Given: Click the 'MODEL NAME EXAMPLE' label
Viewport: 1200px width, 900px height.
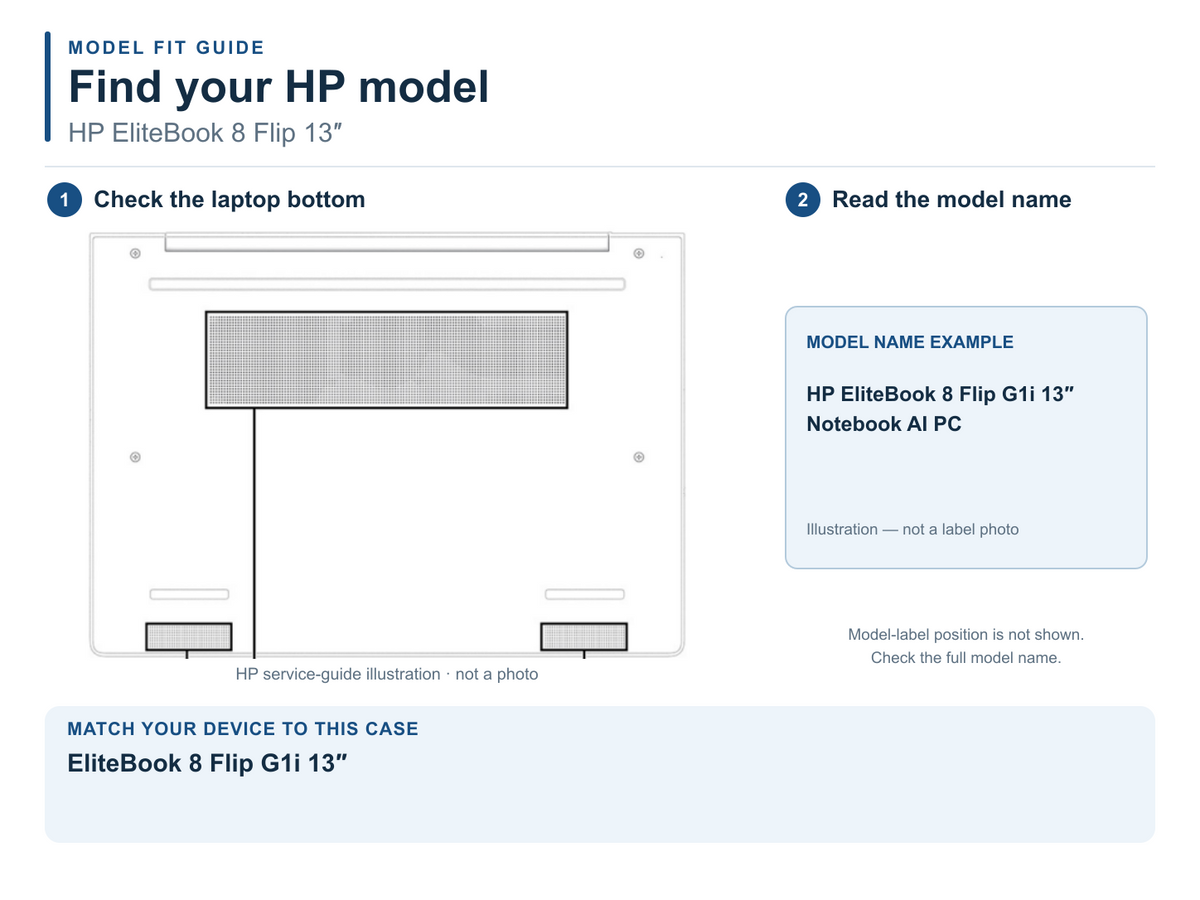Looking at the screenshot, I should click(x=910, y=342).
